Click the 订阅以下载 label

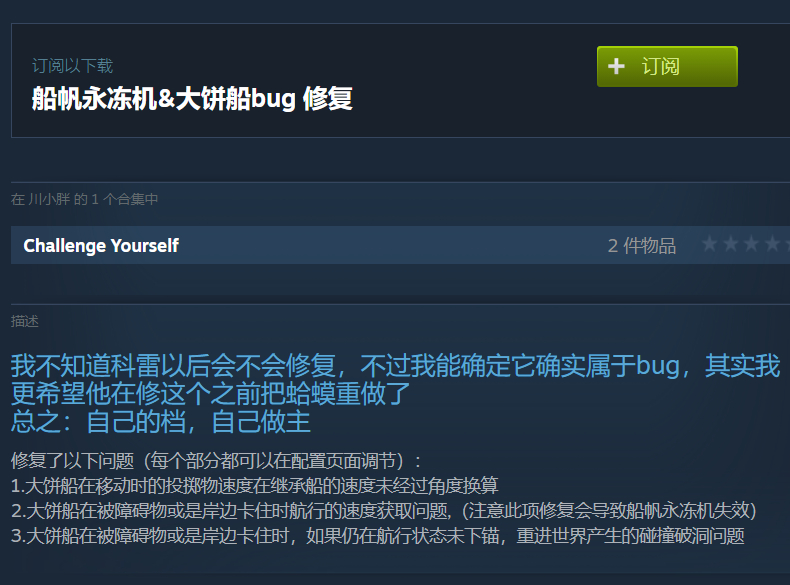73,66
